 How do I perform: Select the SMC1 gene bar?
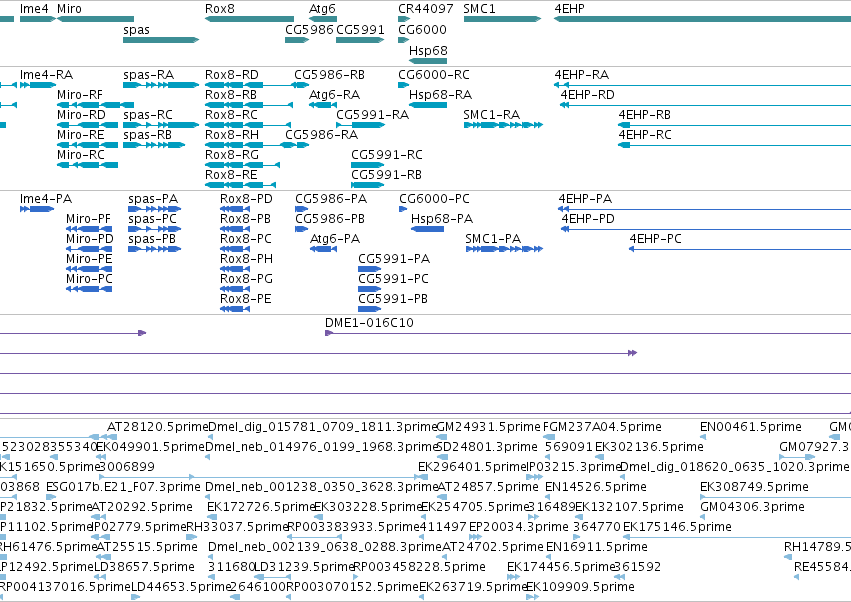[503, 19]
